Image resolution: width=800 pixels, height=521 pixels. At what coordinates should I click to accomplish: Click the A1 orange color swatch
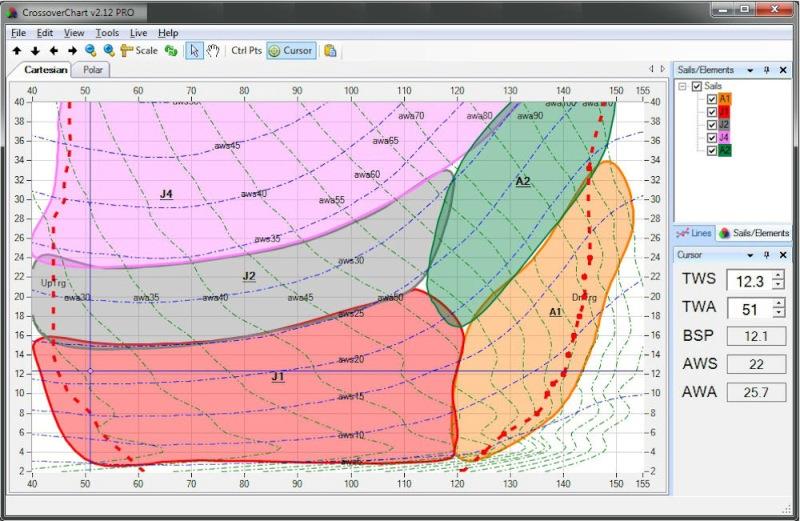coord(724,99)
